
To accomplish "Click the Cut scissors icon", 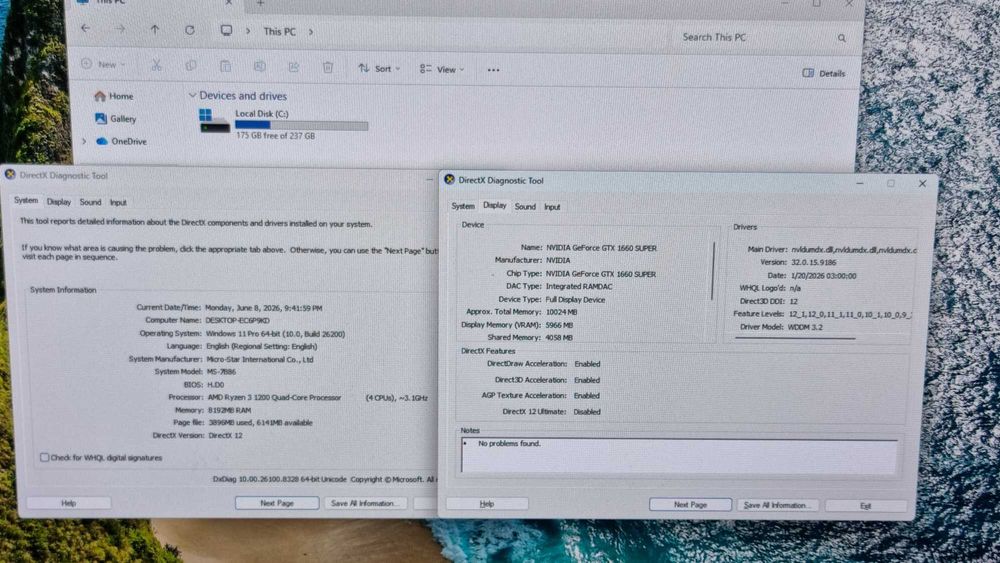I will tap(156, 65).
